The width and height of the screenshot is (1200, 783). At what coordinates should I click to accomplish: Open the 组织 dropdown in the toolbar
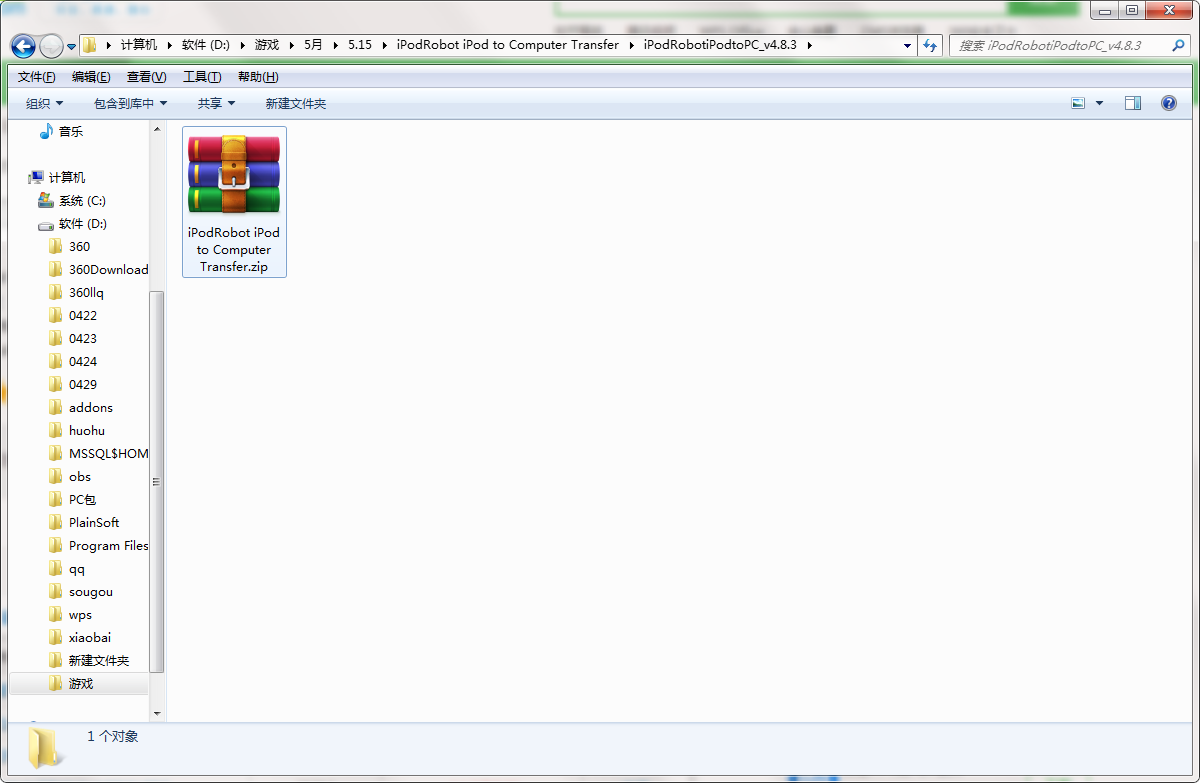(44, 103)
